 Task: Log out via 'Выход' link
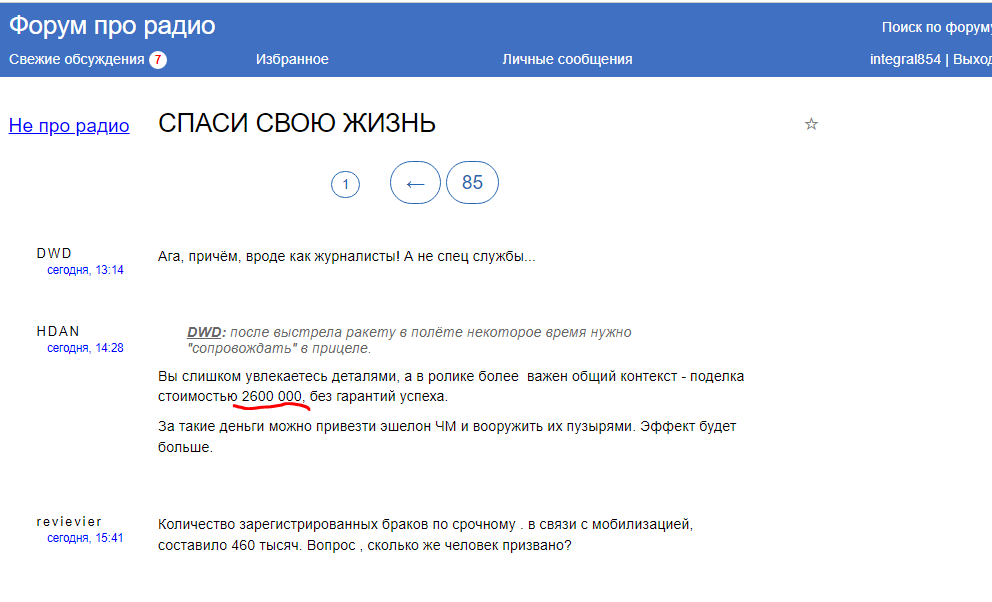(972, 59)
